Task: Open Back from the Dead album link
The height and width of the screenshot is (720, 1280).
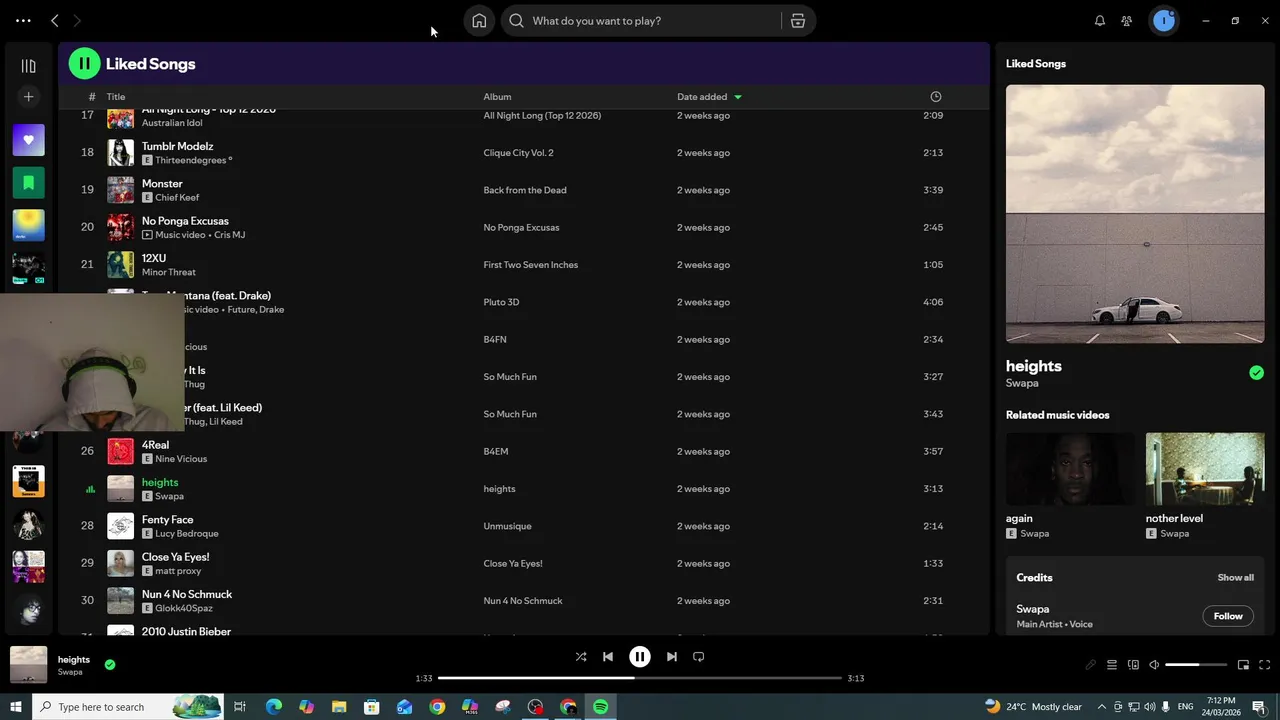Action: tap(525, 190)
